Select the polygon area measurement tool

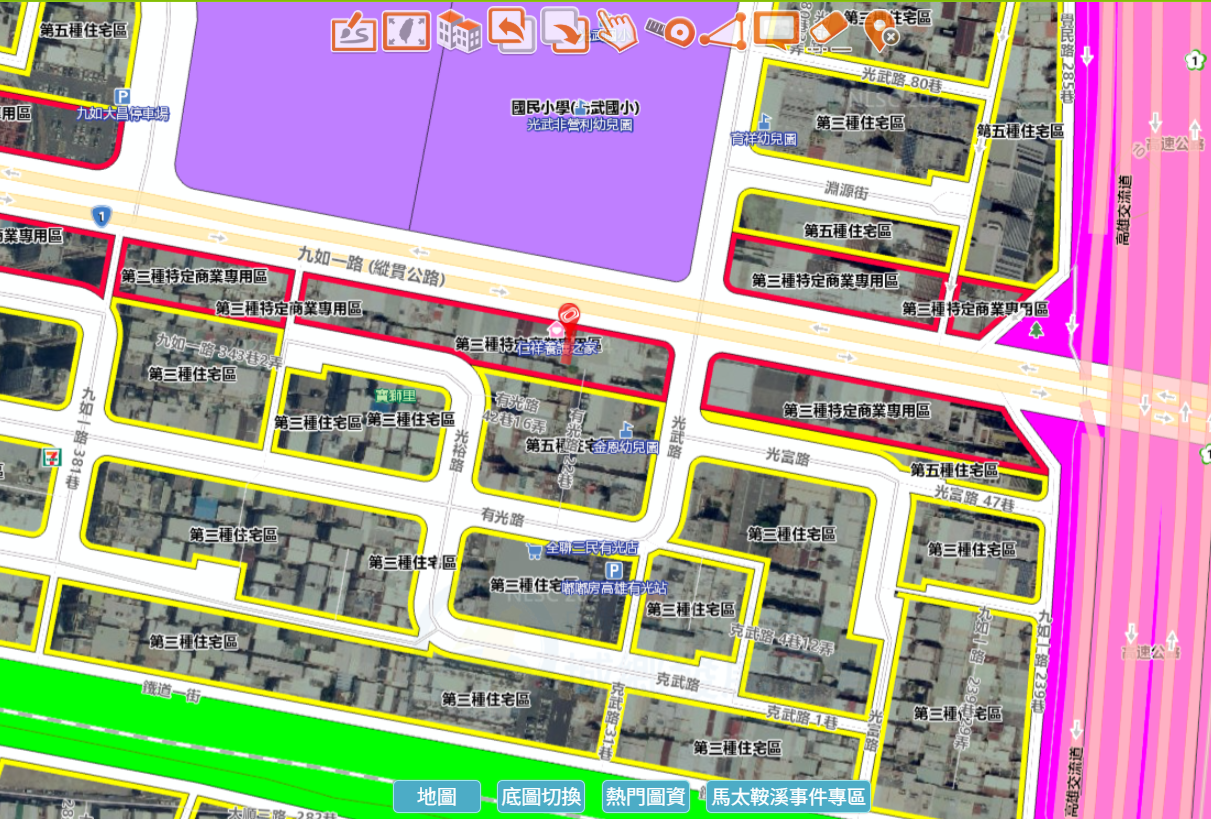click(x=722, y=32)
